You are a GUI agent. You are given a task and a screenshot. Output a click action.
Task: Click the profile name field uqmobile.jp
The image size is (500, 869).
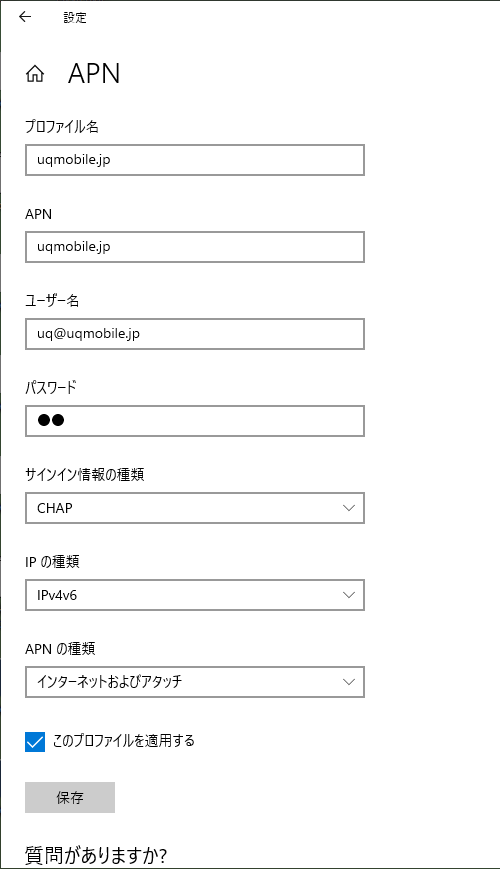pos(195,160)
